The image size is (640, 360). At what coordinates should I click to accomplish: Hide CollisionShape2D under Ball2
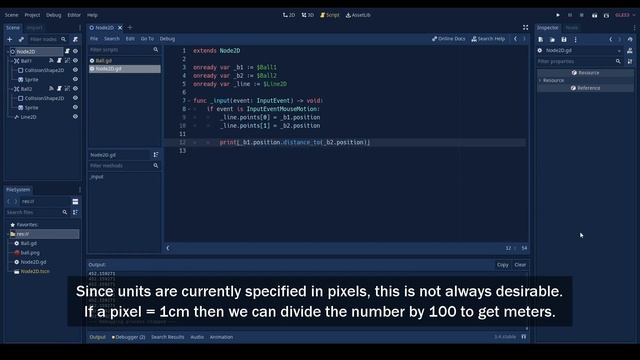(75, 98)
